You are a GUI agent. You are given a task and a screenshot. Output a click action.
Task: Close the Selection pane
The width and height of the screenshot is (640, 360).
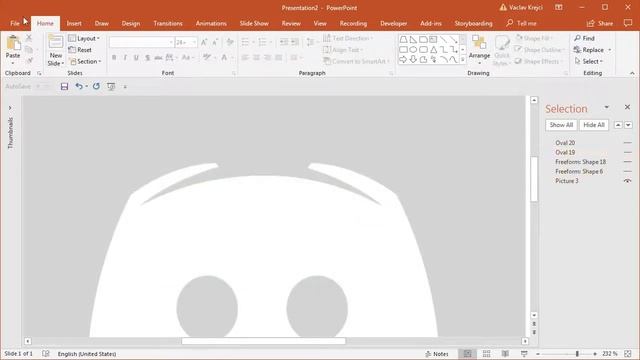tap(627, 107)
